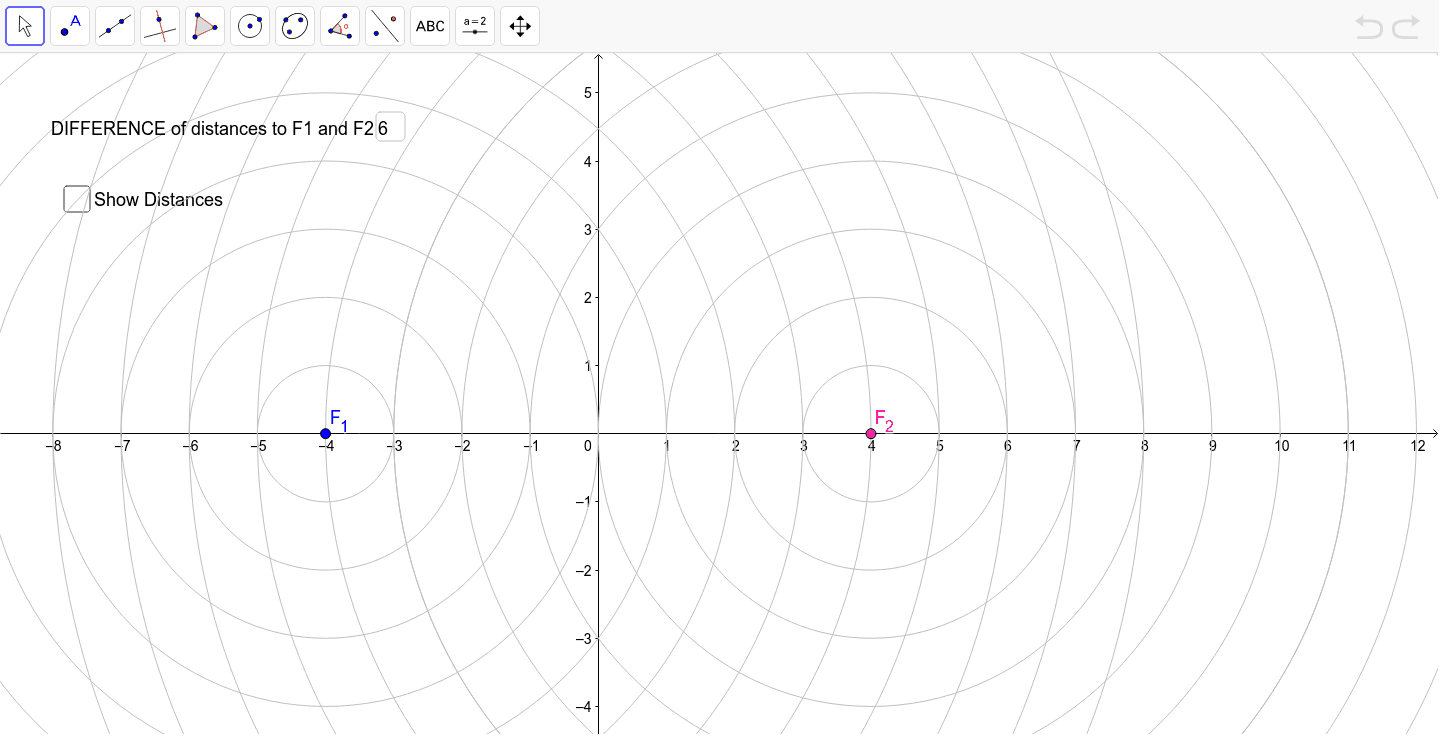
Task: Select the Line through two points tool
Action: pos(115,26)
